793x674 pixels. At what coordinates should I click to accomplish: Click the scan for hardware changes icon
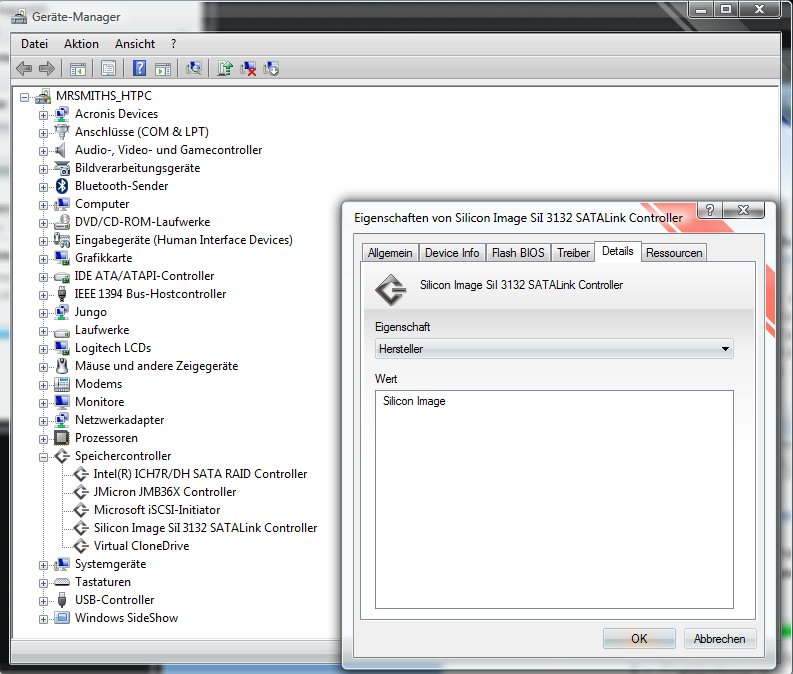point(194,68)
